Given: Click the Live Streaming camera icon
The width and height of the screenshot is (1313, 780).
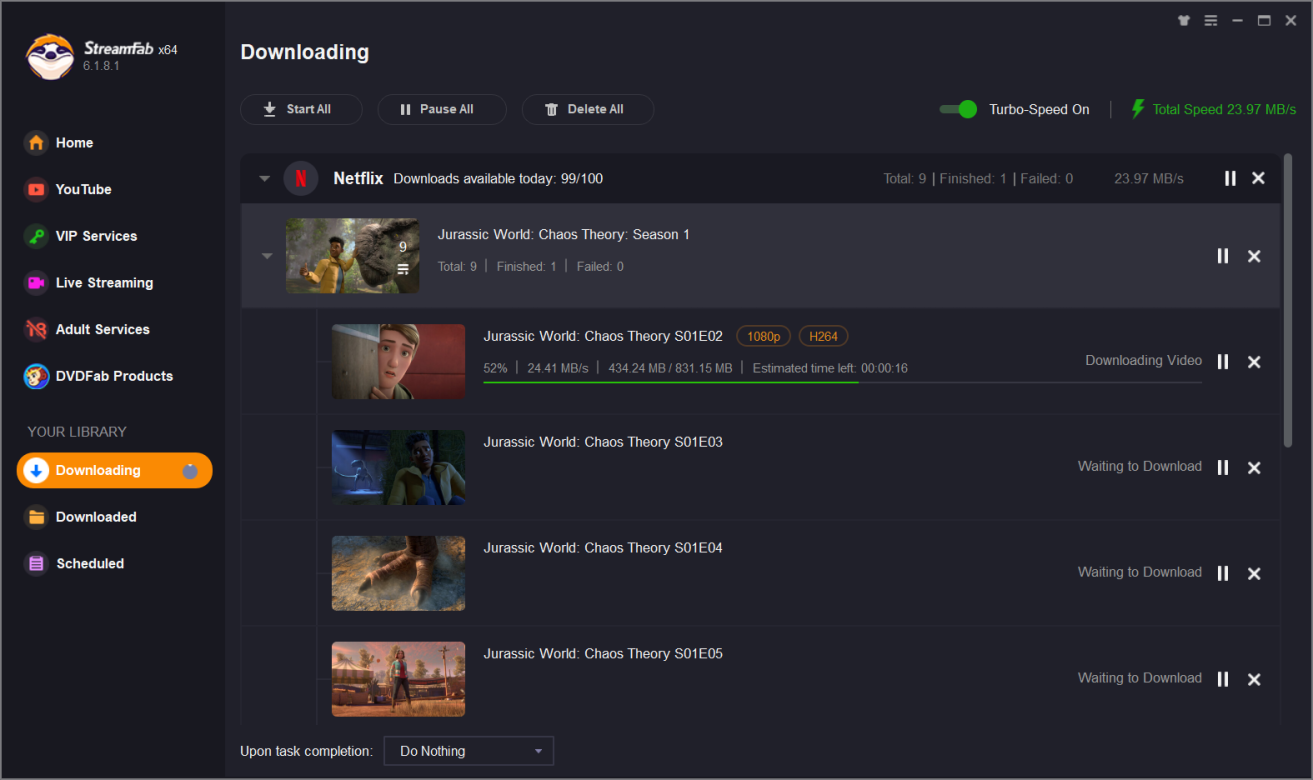Looking at the screenshot, I should [36, 283].
